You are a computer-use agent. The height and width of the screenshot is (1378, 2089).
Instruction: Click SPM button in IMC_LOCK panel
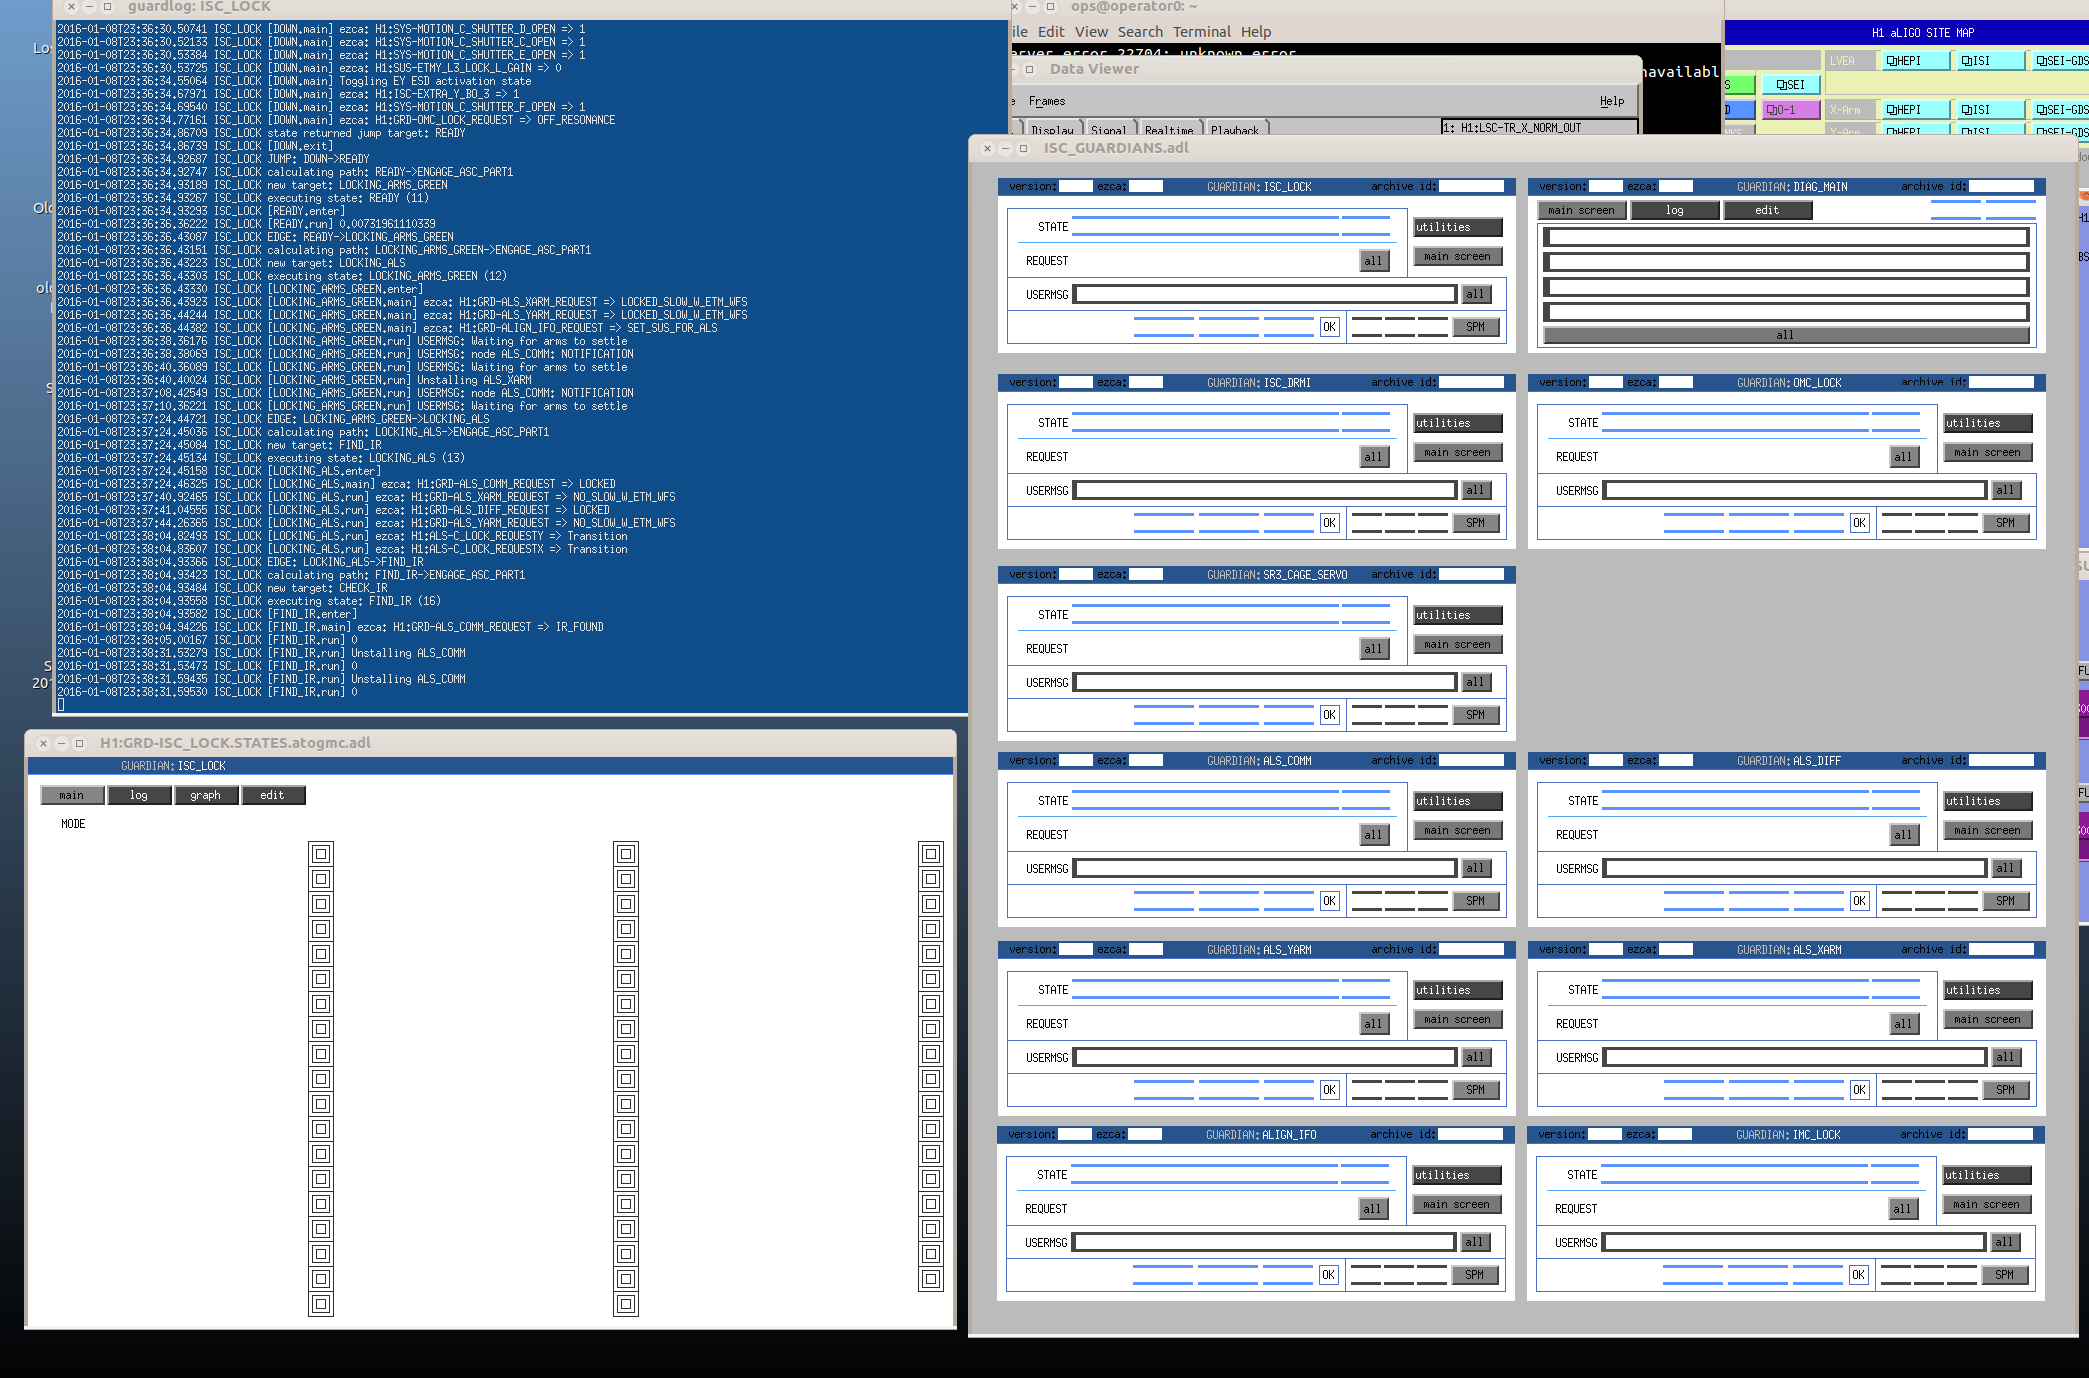point(2005,1275)
